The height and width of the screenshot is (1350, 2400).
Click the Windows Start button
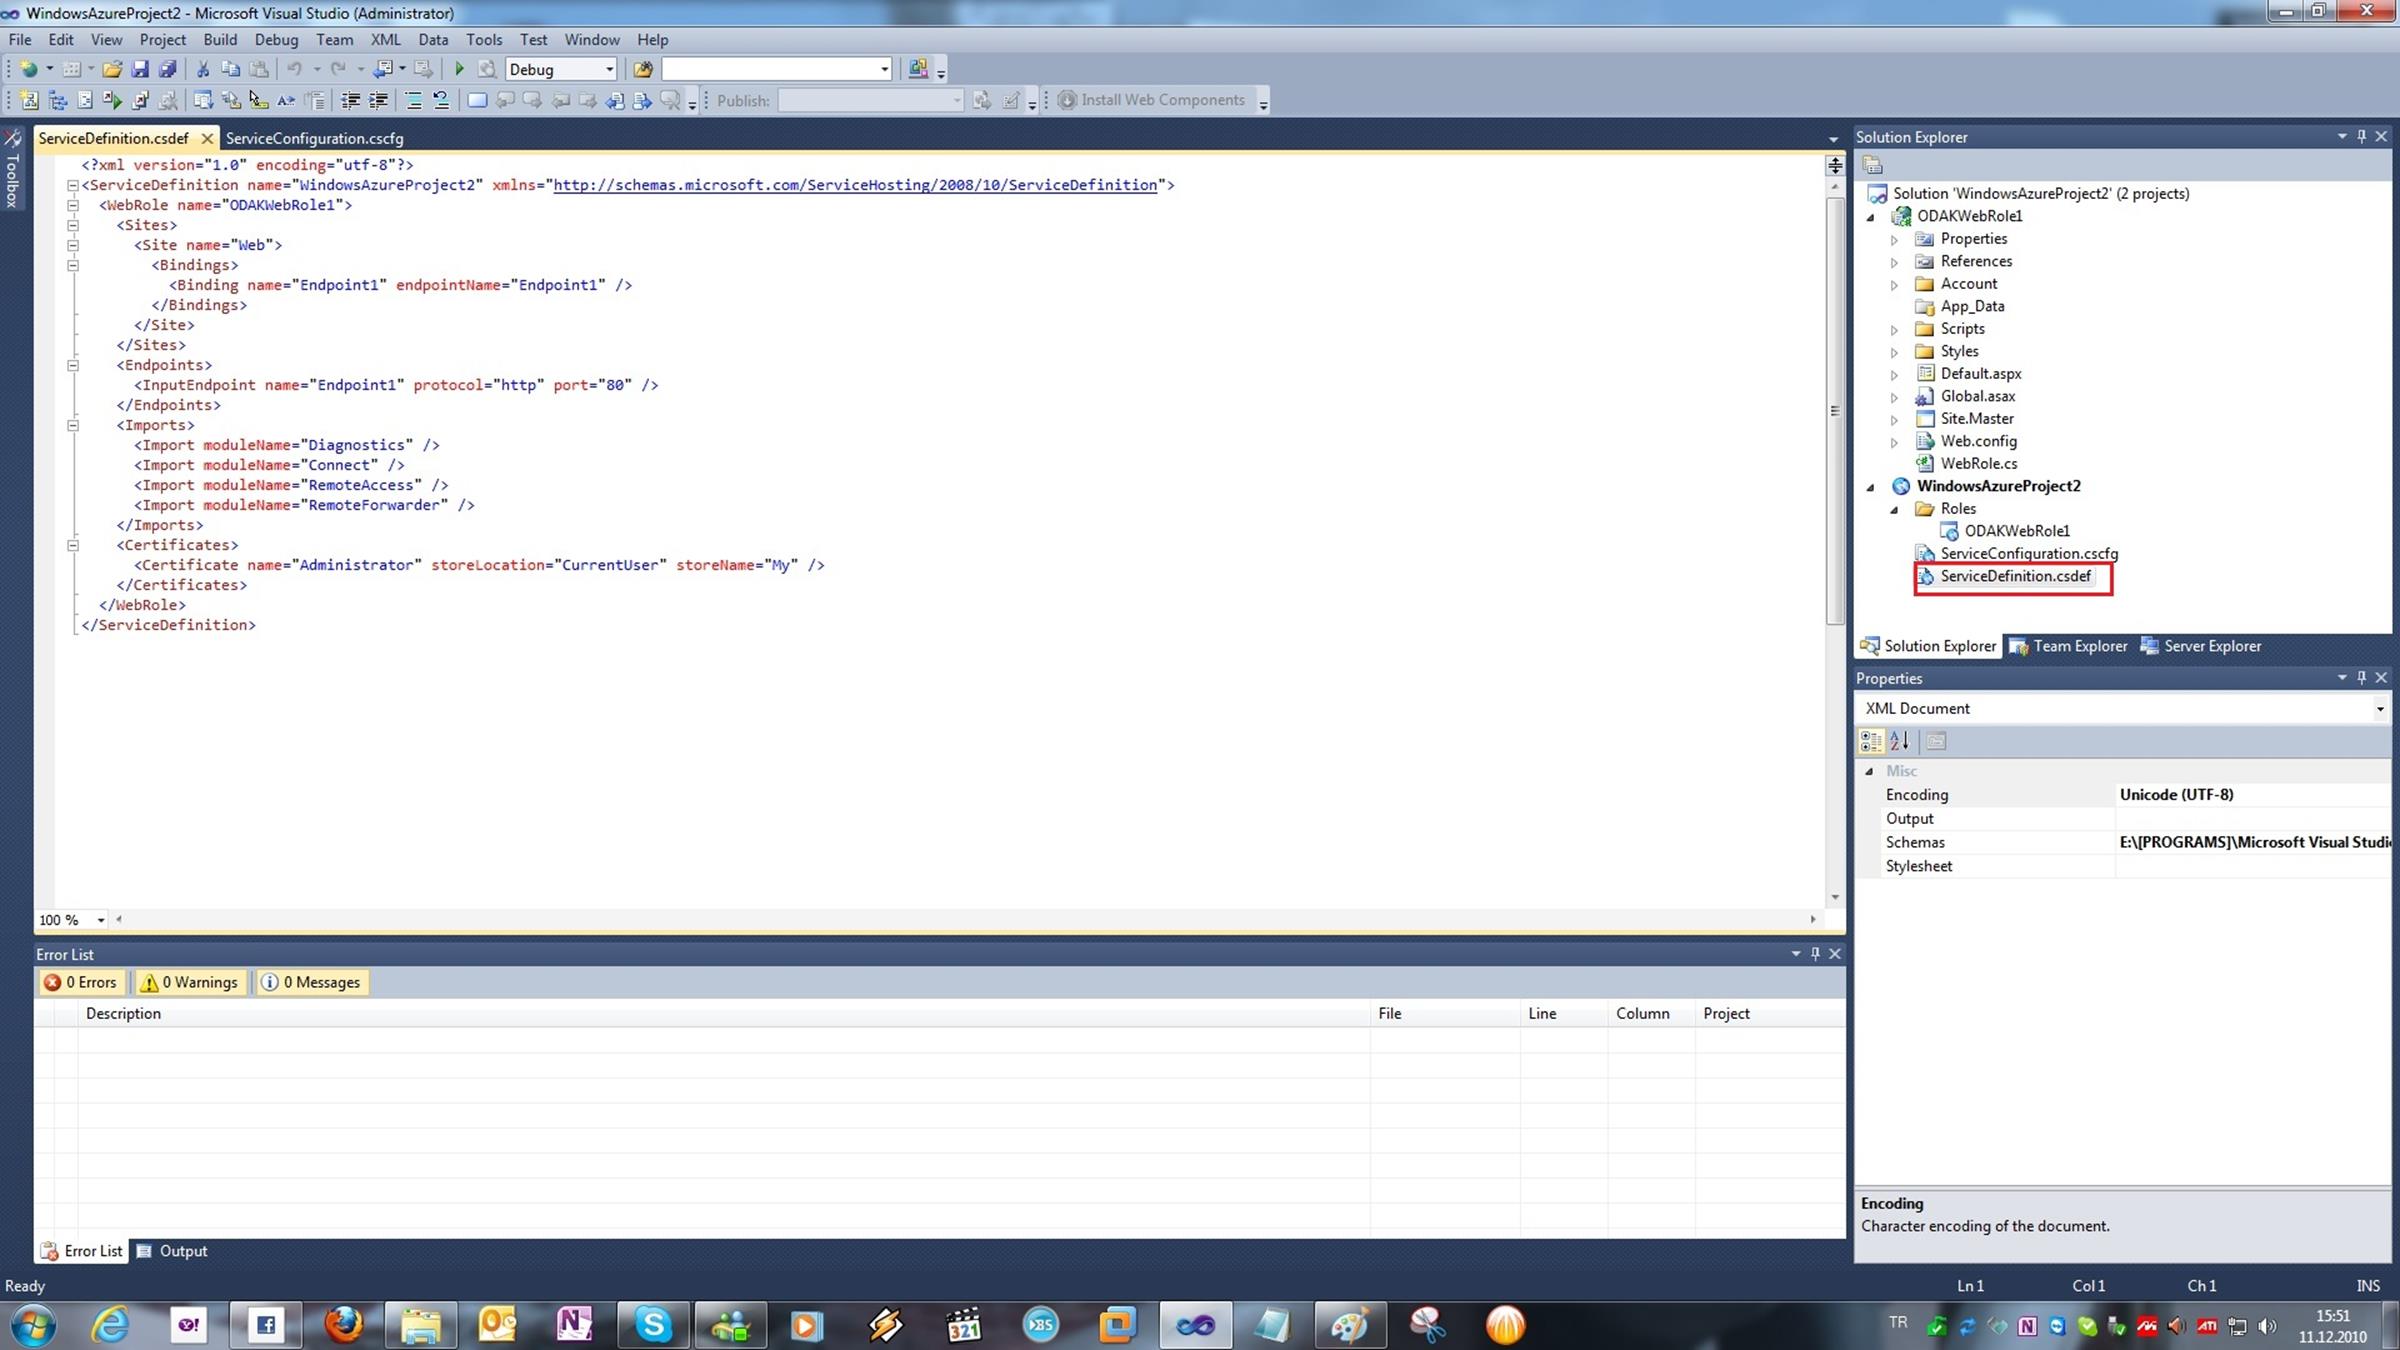point(33,1325)
